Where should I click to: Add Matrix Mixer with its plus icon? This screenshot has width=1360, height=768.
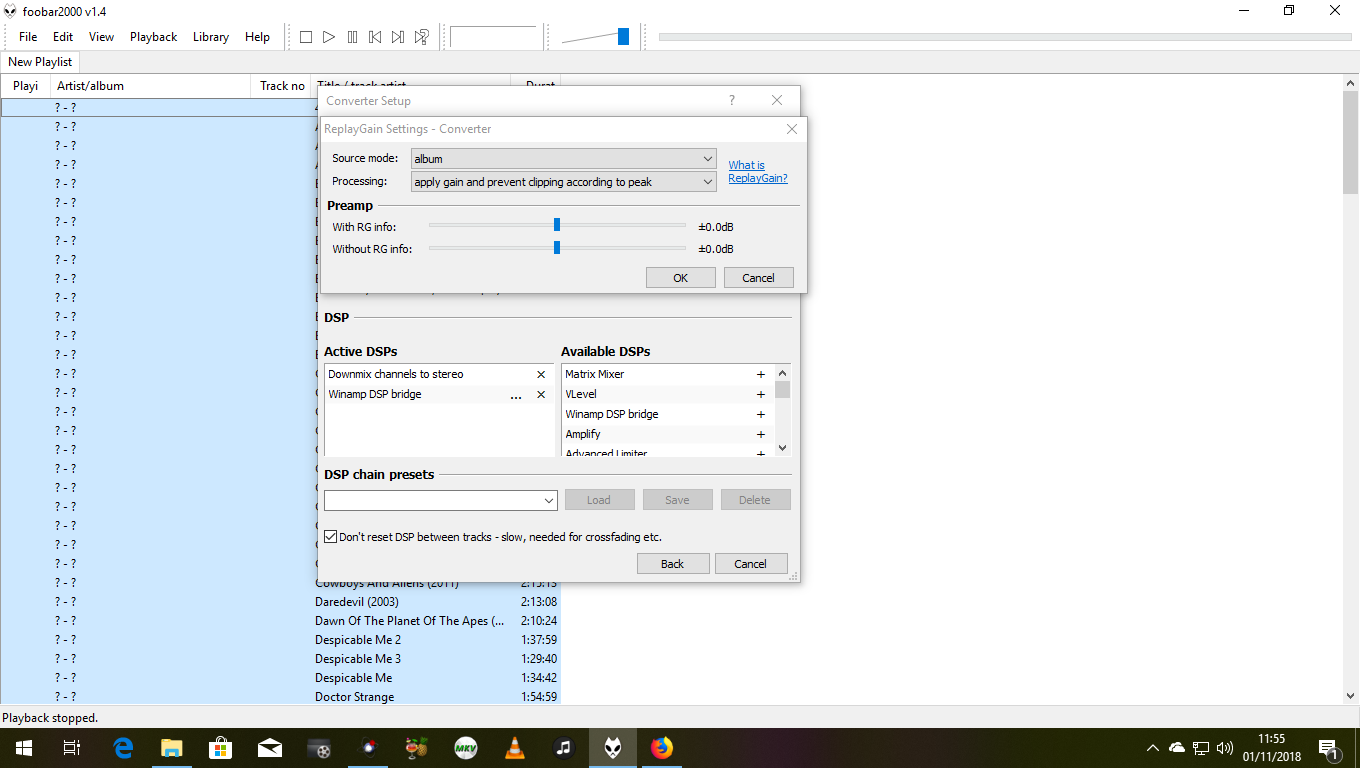[761, 374]
